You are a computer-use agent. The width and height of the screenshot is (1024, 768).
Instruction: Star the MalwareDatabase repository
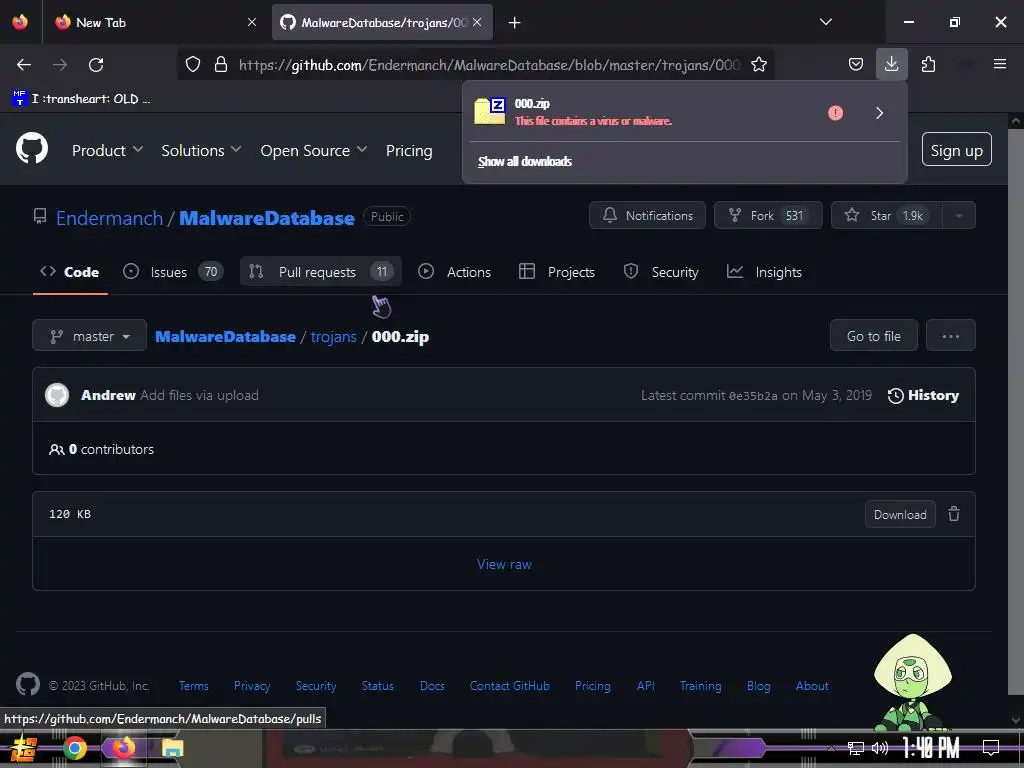[x=886, y=216]
